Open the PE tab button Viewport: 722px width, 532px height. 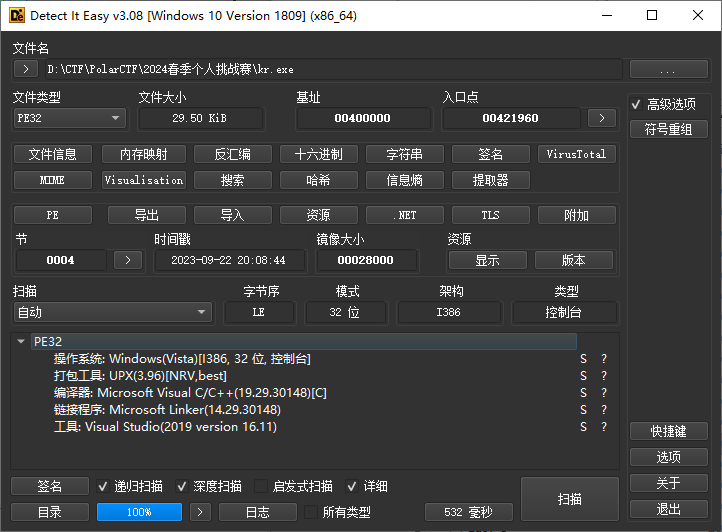pyautogui.click(x=53, y=215)
